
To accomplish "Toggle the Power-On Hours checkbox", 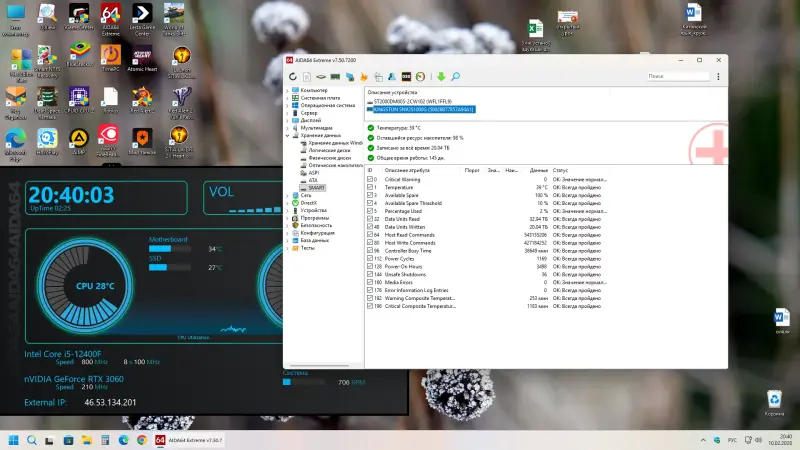I will (x=370, y=266).
